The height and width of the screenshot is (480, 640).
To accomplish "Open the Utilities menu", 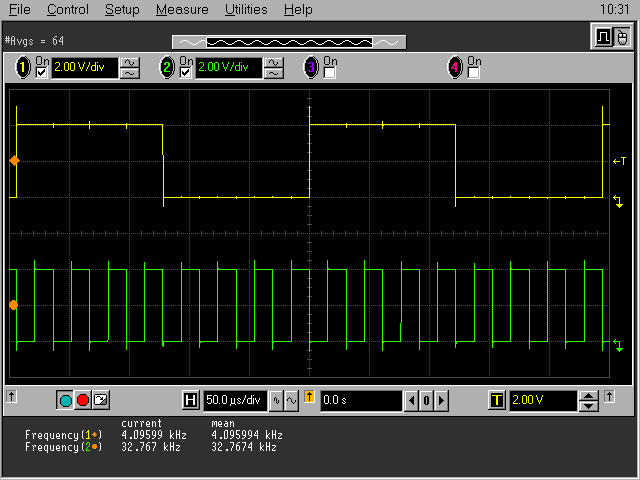I will 246,10.
